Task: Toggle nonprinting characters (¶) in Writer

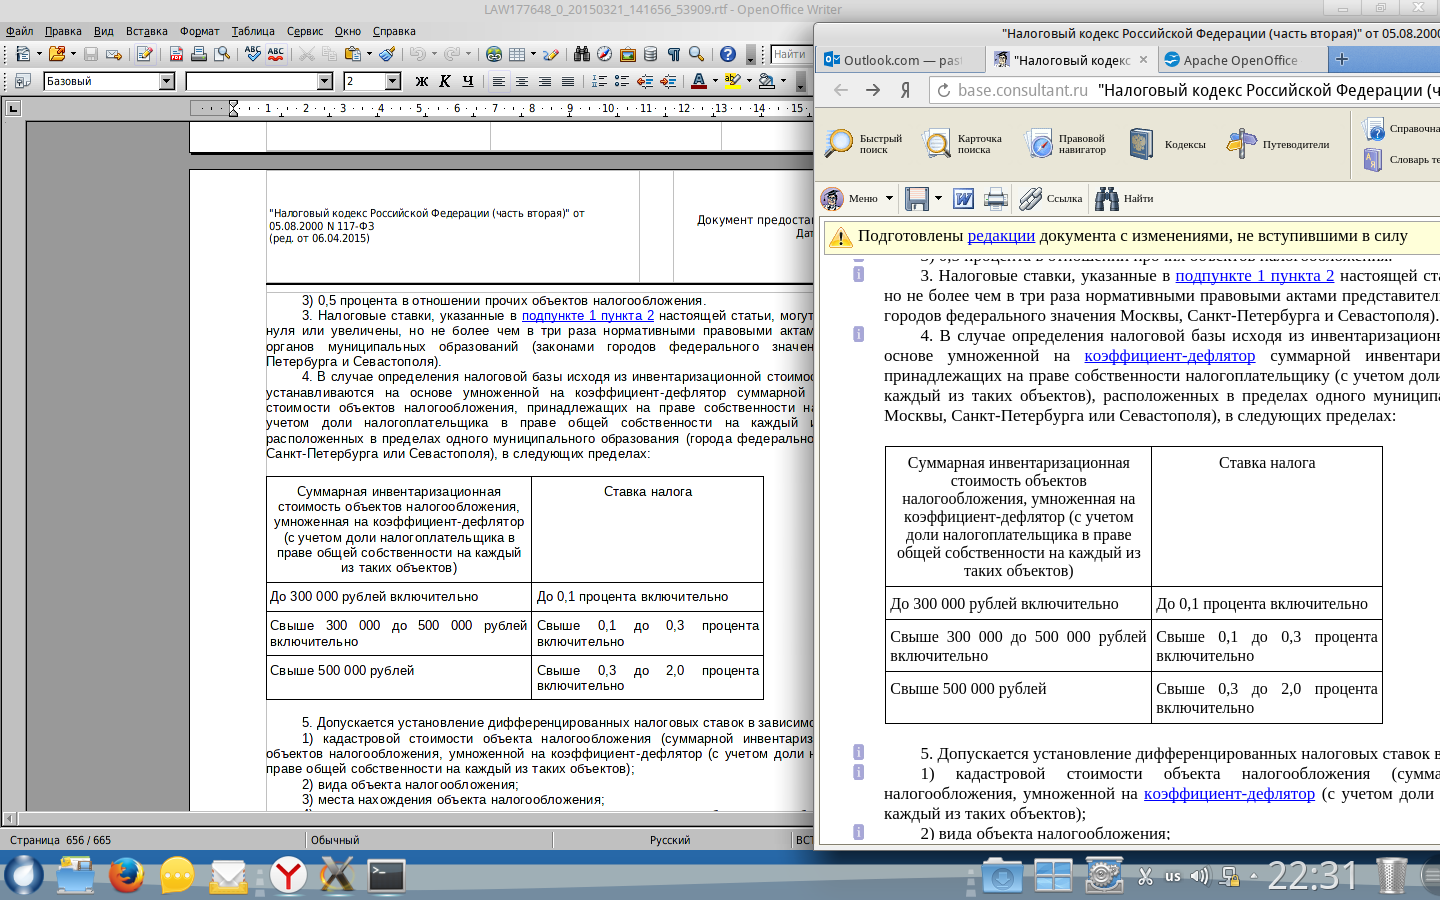Action: pyautogui.click(x=674, y=54)
